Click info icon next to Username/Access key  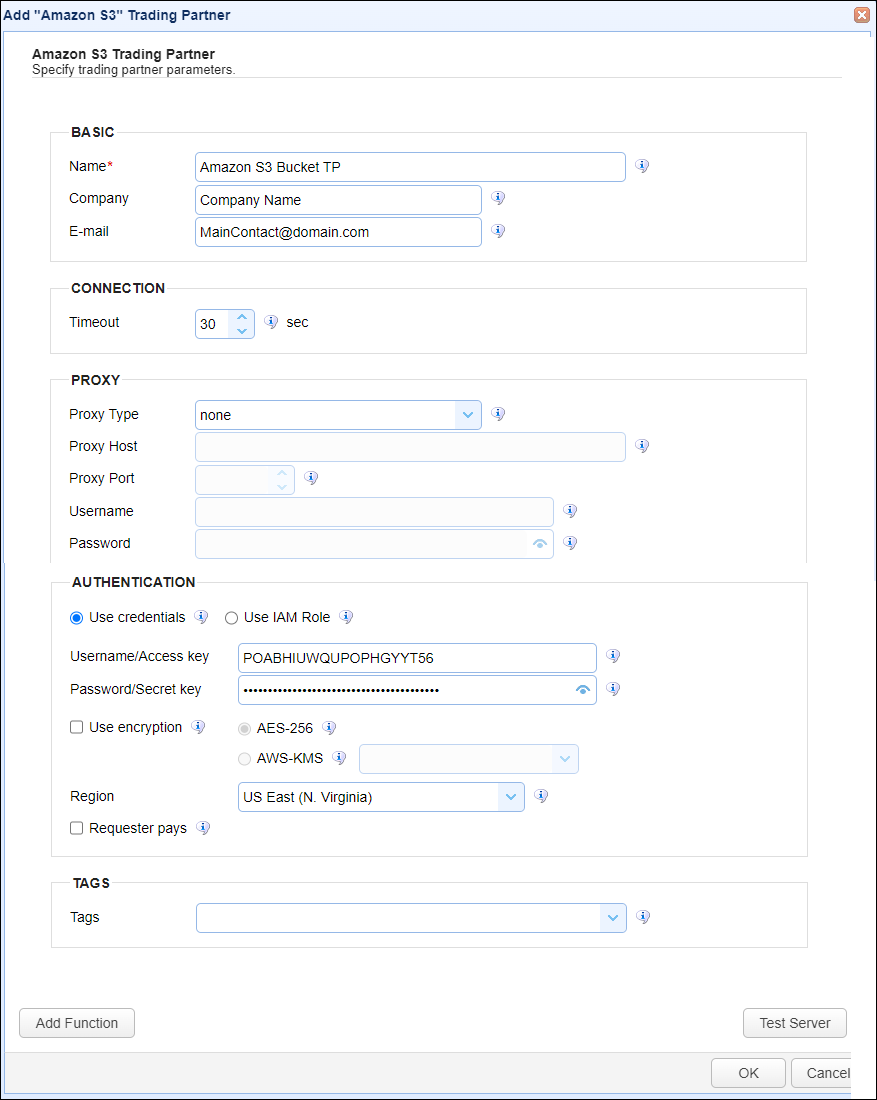coord(613,656)
